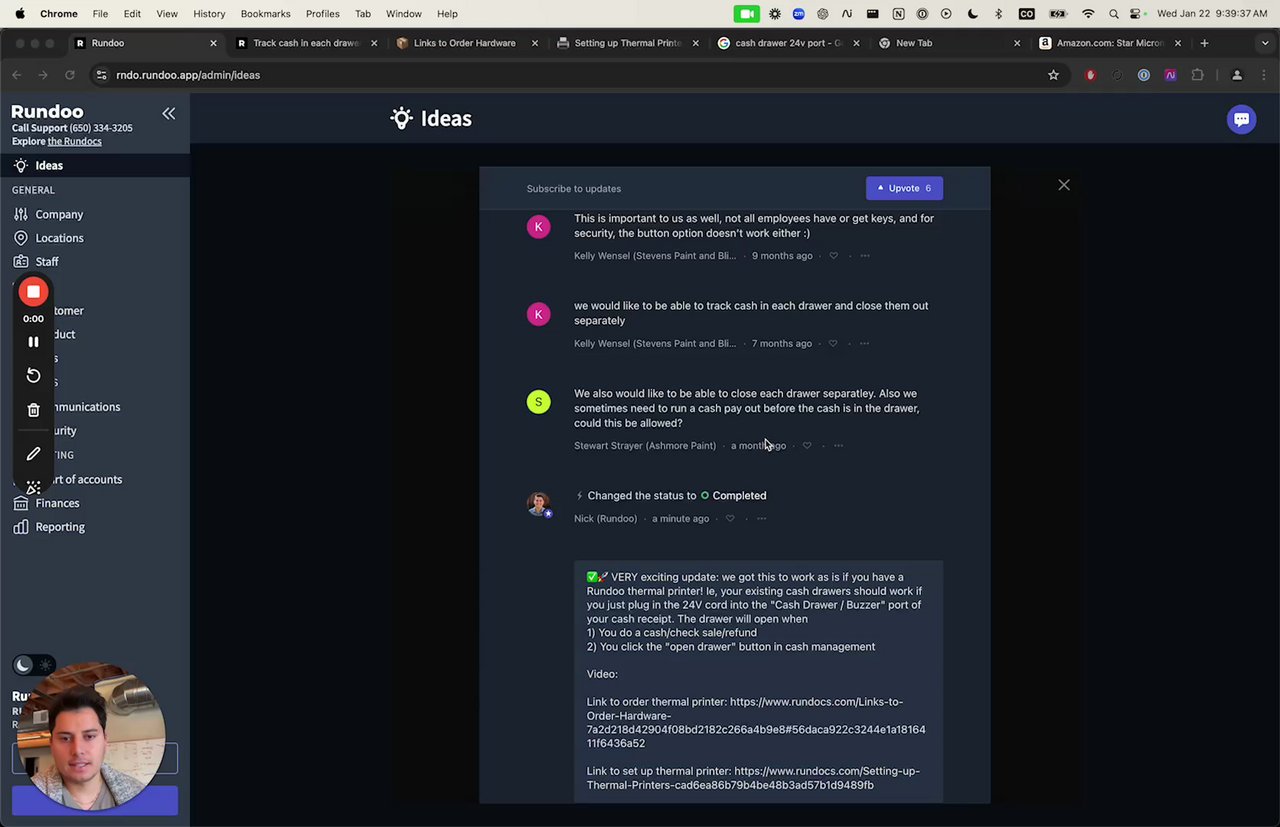Open the Links-to-Order-Hardware rundocs URL
1280x827 pixels.
tap(756, 723)
